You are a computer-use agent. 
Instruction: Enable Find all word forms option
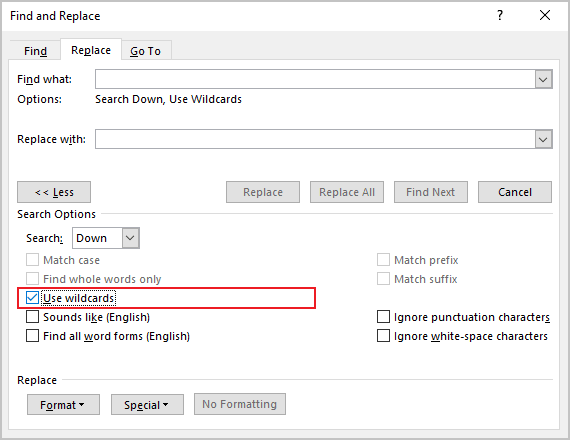(32, 336)
